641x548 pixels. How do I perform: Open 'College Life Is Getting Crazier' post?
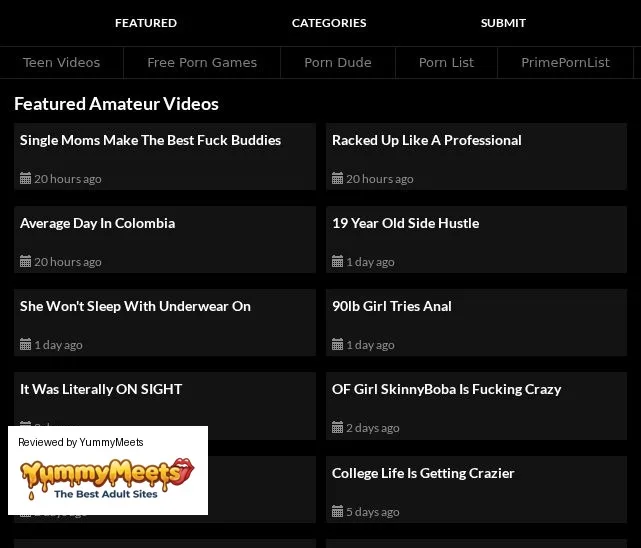pos(423,473)
